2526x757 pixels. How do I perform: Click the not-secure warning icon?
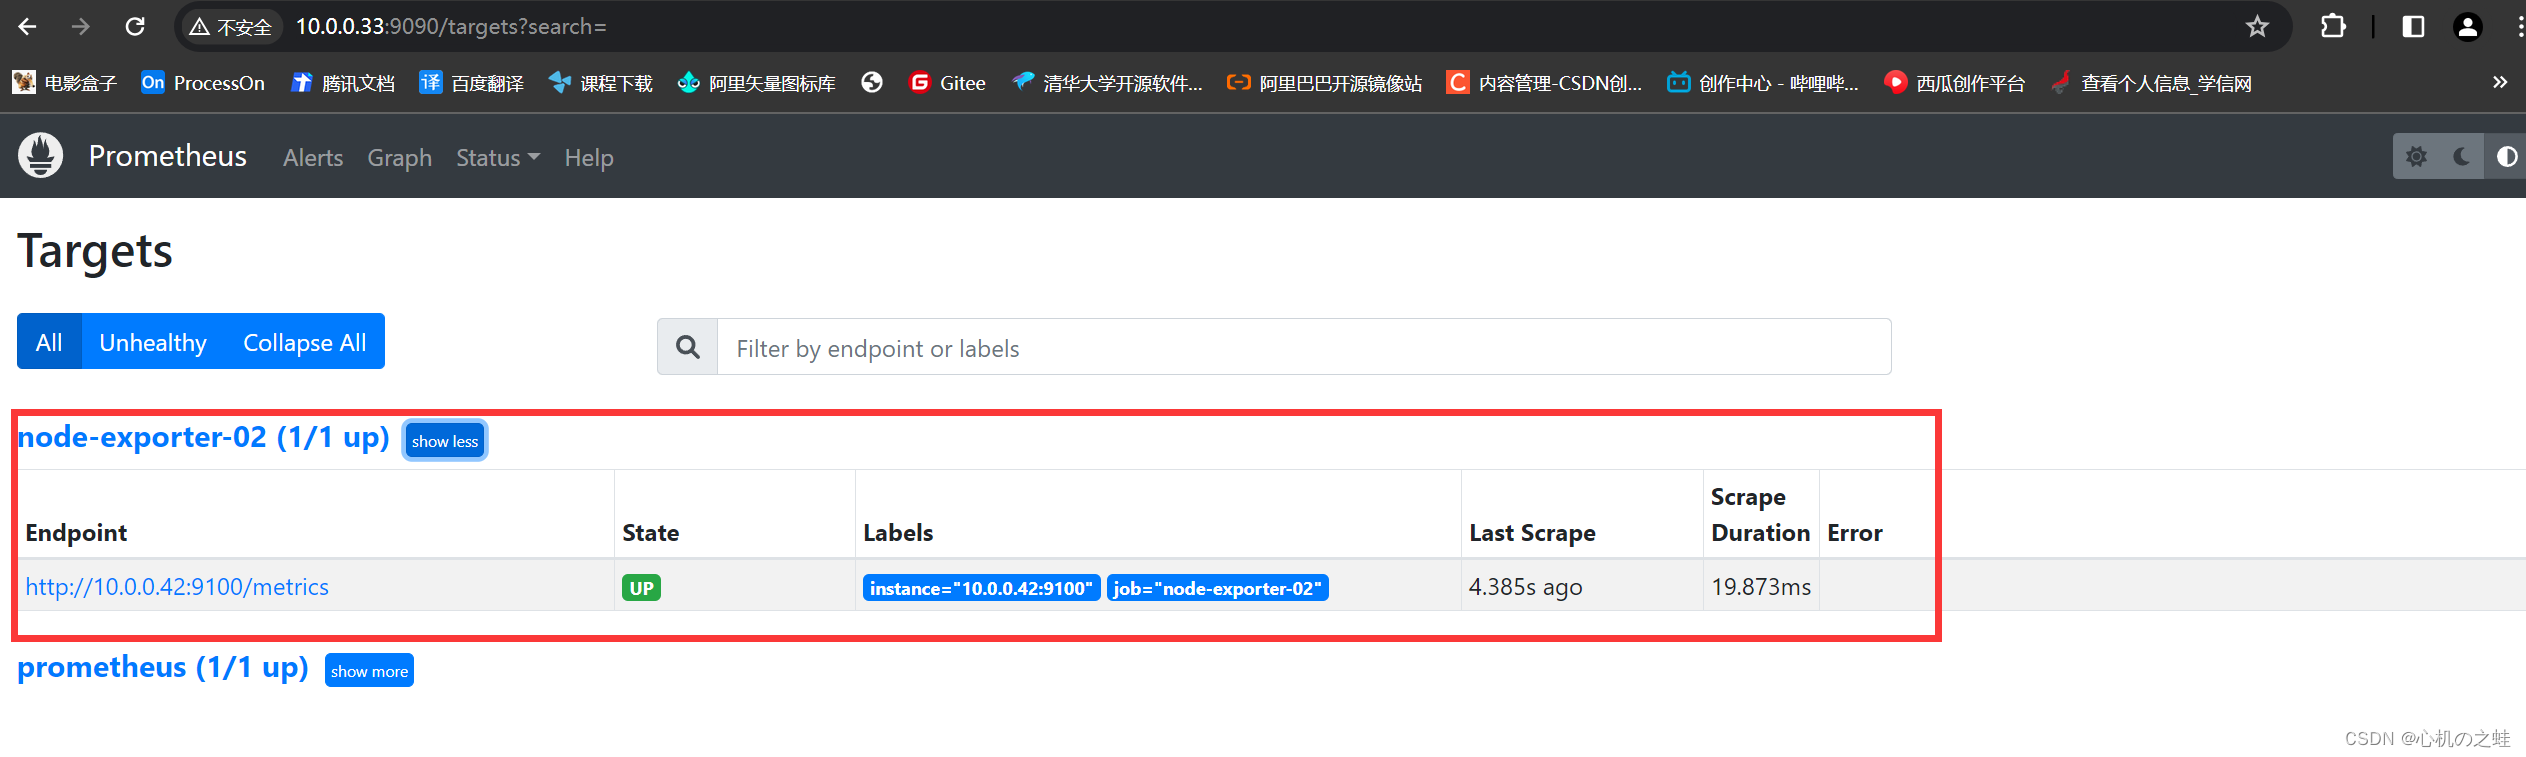pyautogui.click(x=199, y=27)
